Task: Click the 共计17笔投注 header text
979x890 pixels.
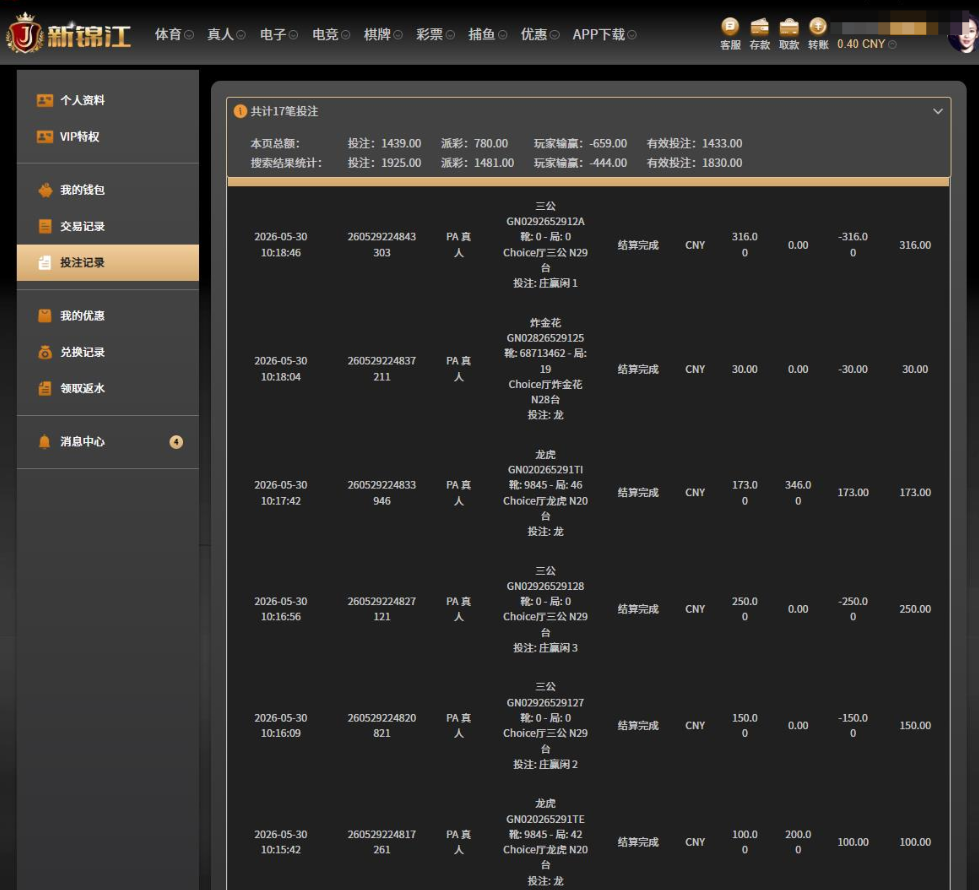Action: tap(284, 111)
